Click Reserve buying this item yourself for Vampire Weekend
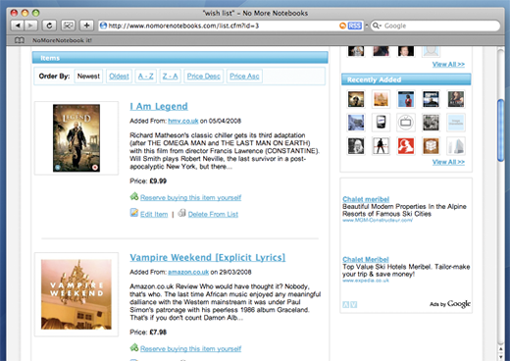This screenshot has width=510, height=361. tap(190, 349)
